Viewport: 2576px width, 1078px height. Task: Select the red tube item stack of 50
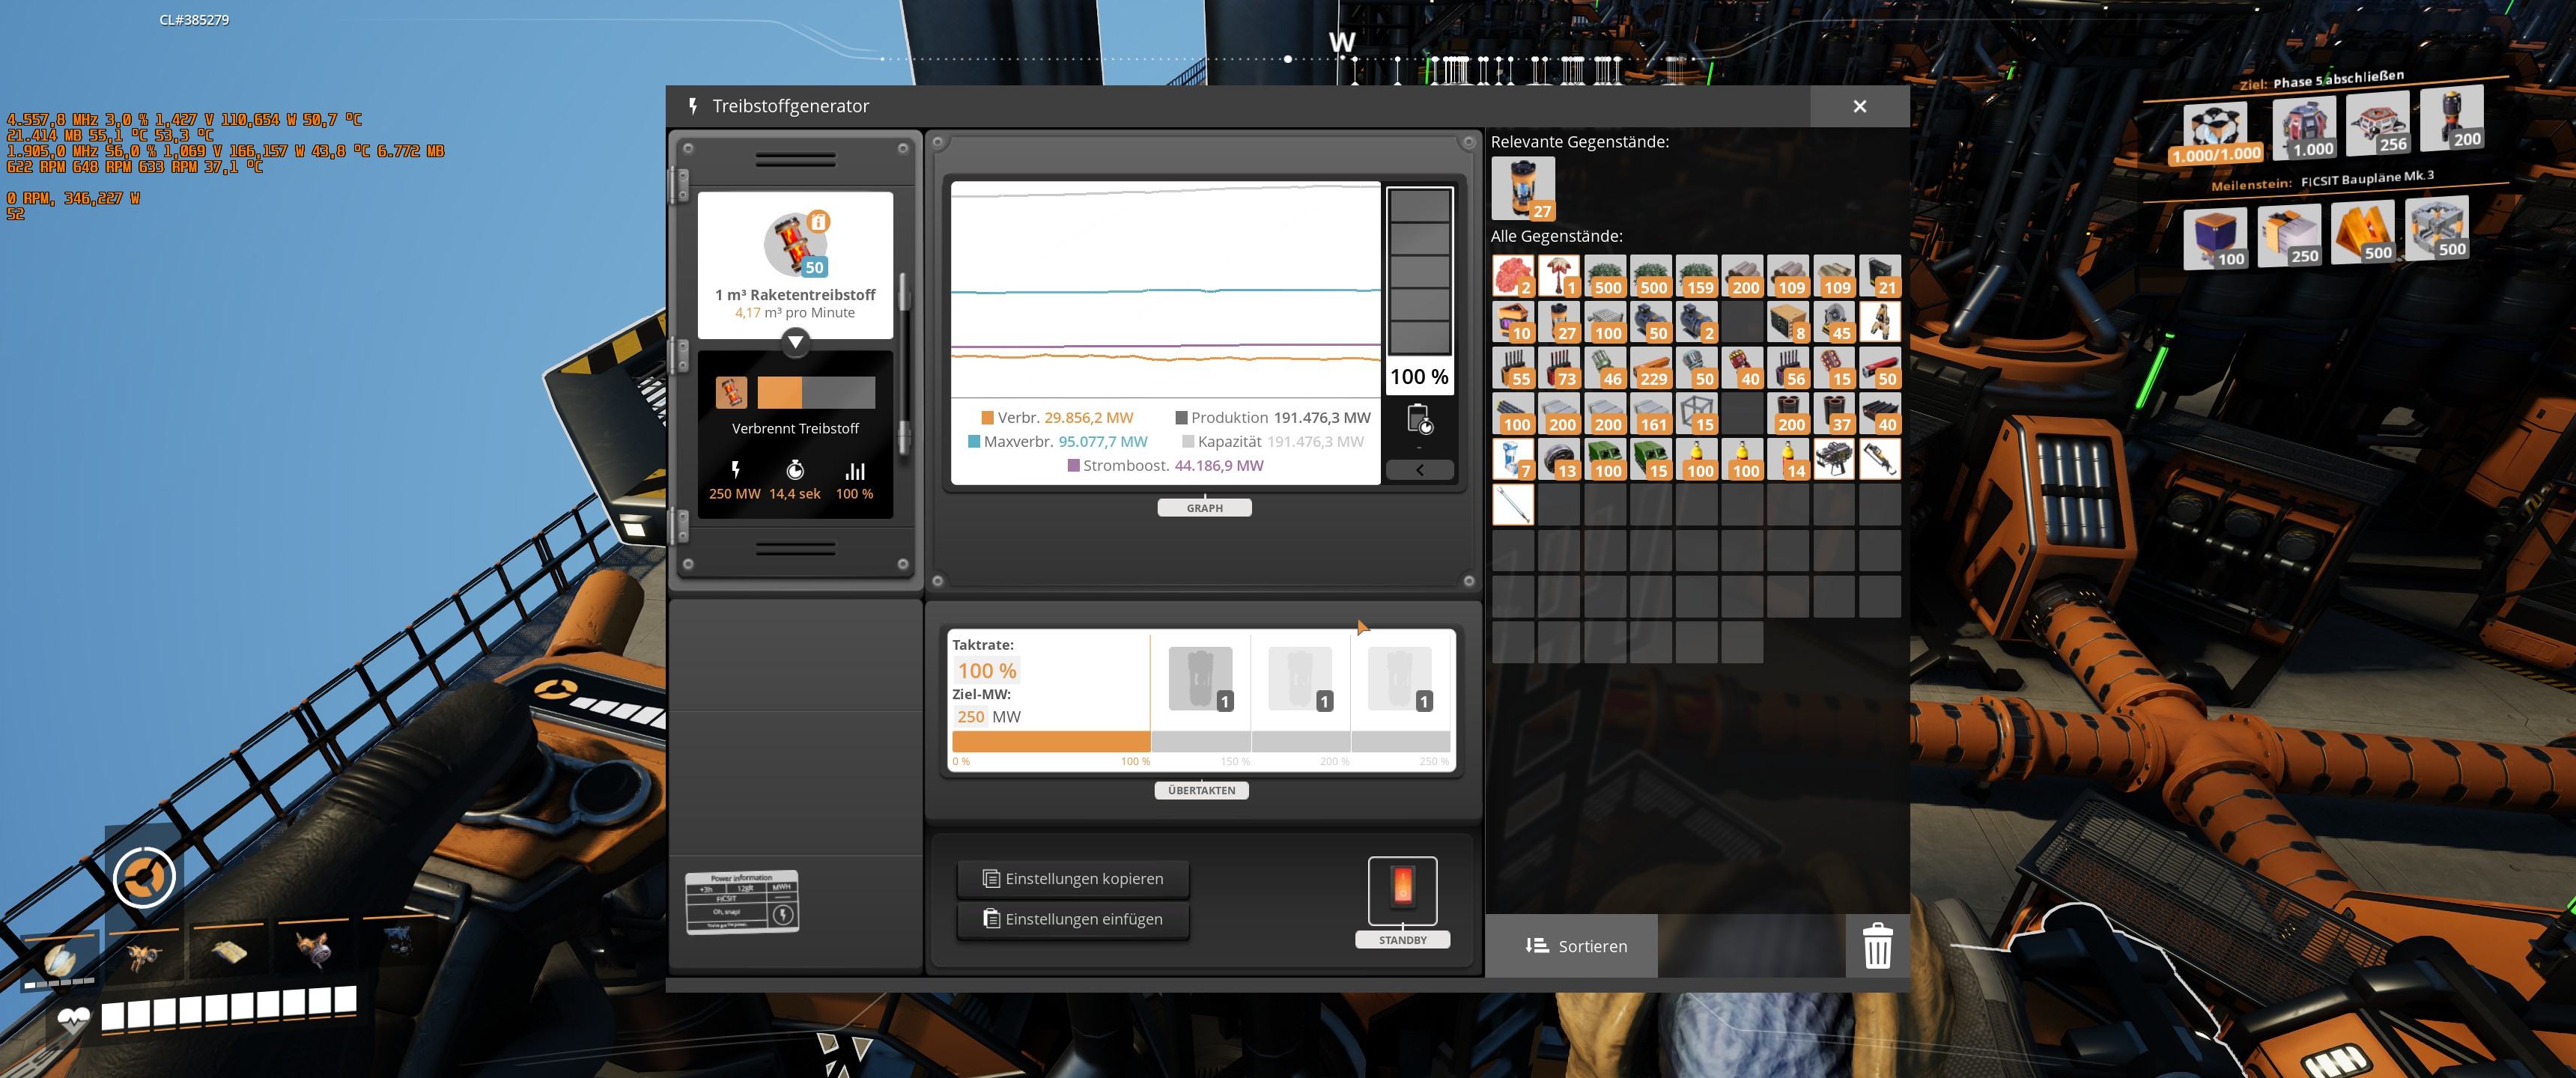pyautogui.click(x=1880, y=368)
